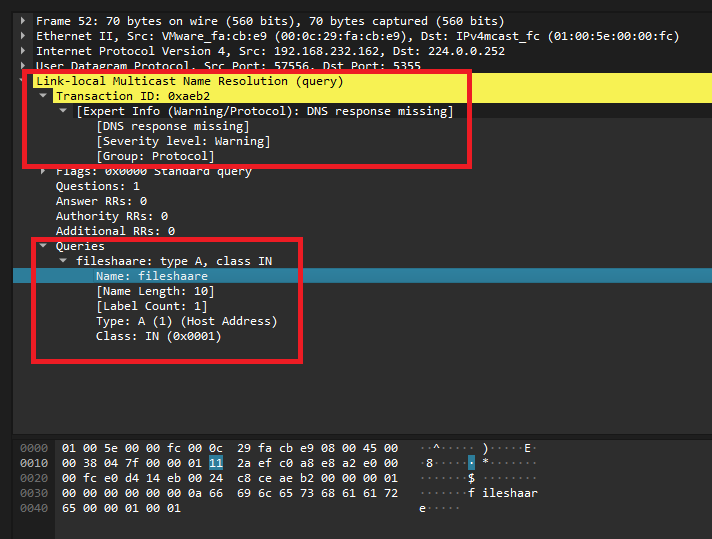Collapse the Expert Info warning node
This screenshot has height=539, width=712.
tap(64, 111)
